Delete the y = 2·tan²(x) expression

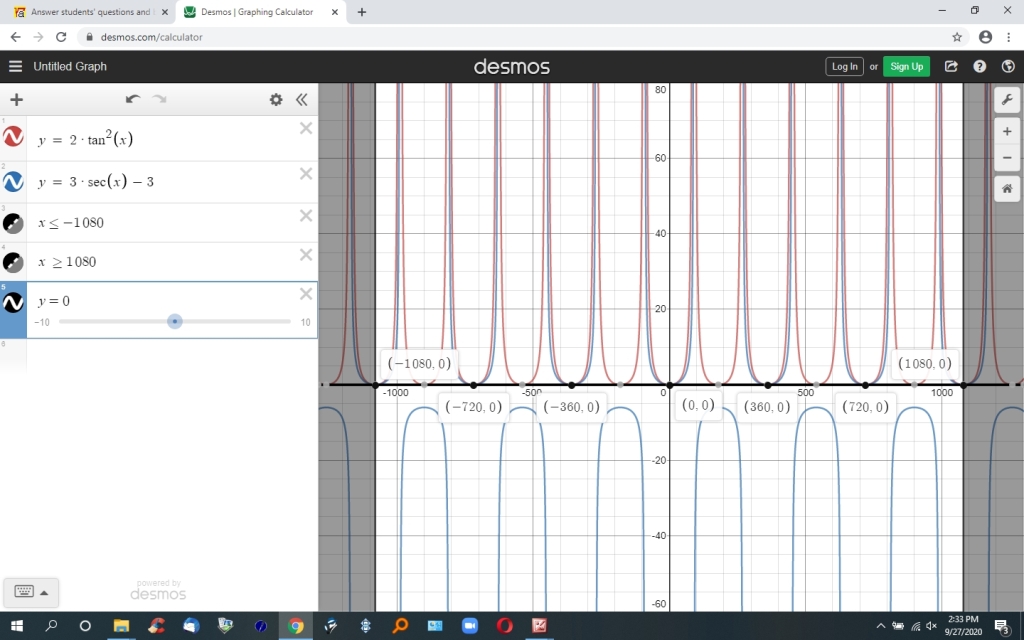pos(306,129)
